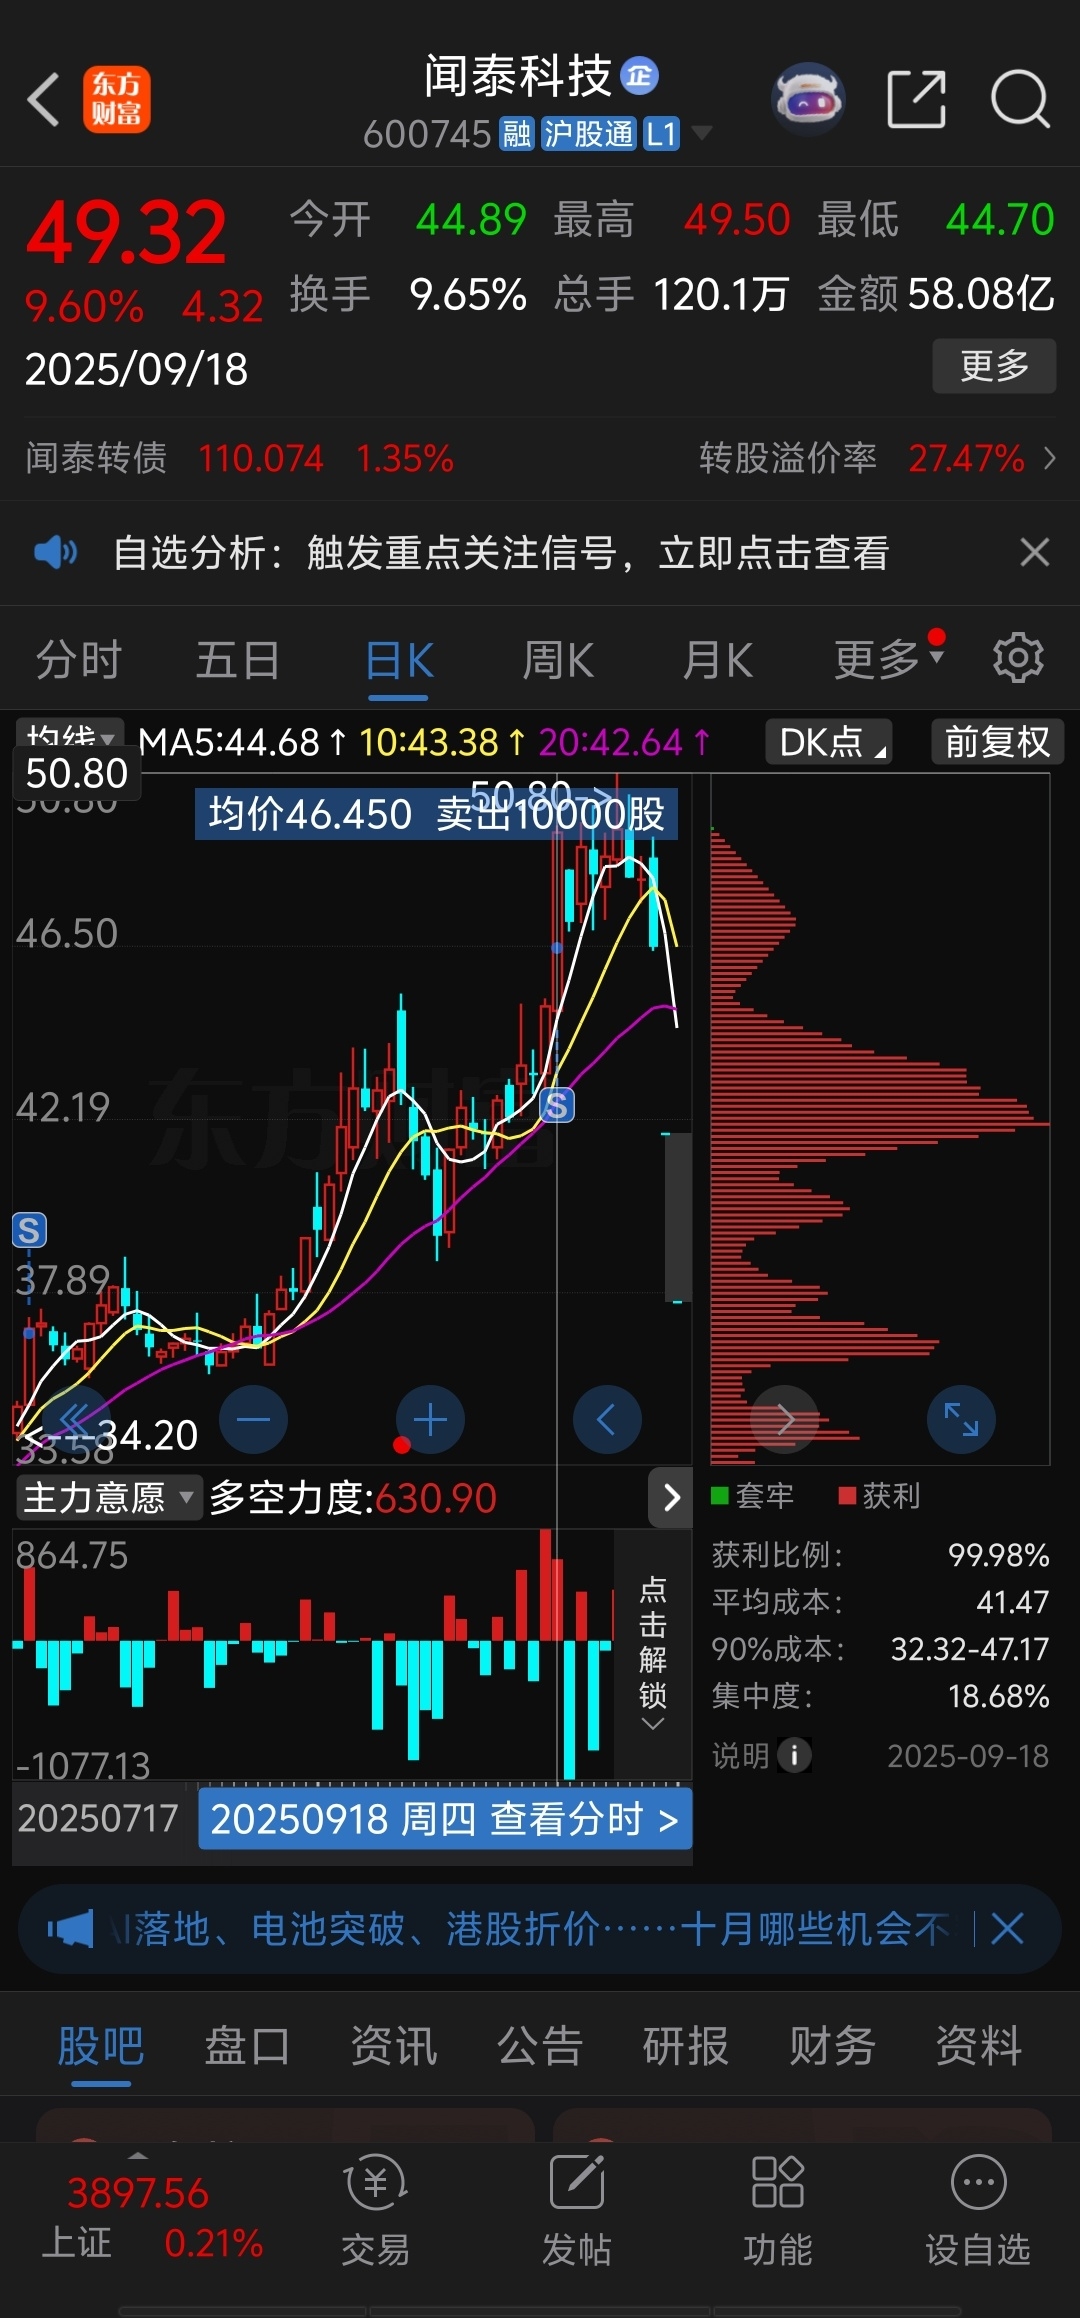Toggle the DK点 indicator
This screenshot has height=2318, width=1080.
[829, 742]
